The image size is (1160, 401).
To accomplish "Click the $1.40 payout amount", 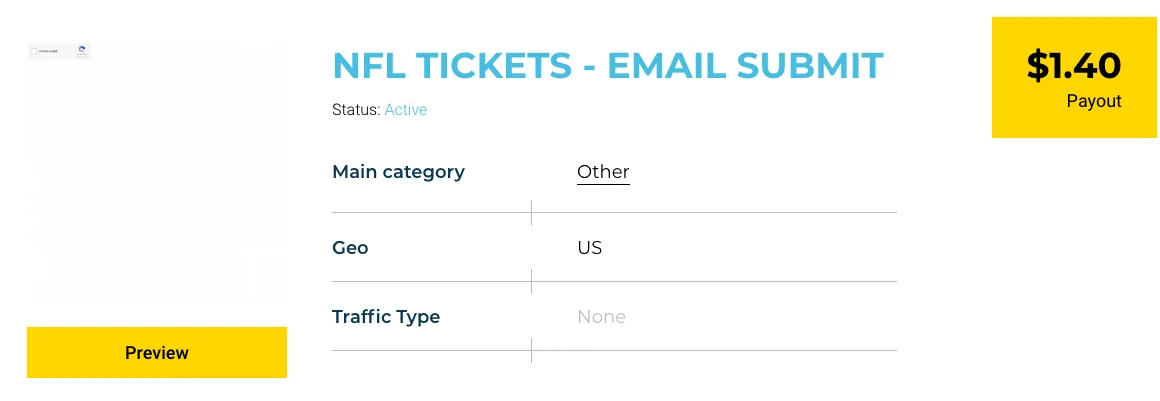I will tap(1074, 66).
